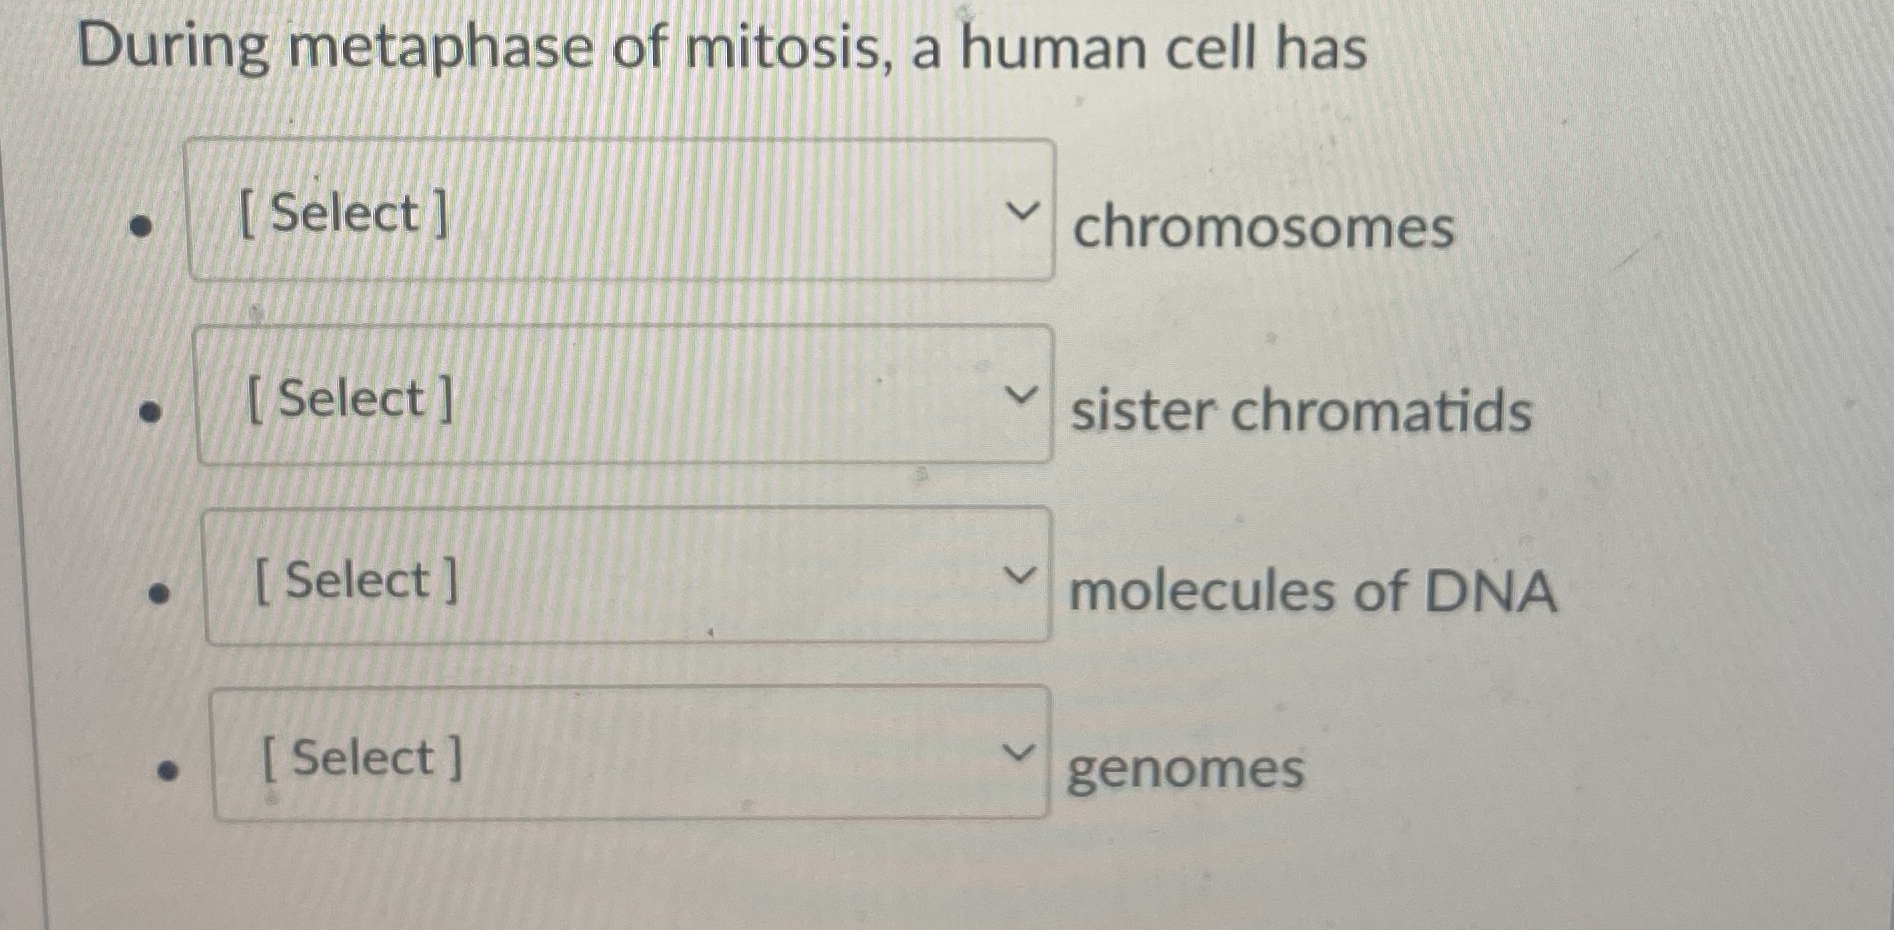The height and width of the screenshot is (930, 1894).
Task: Select the first [Select] placeholder text
Action: point(341,212)
